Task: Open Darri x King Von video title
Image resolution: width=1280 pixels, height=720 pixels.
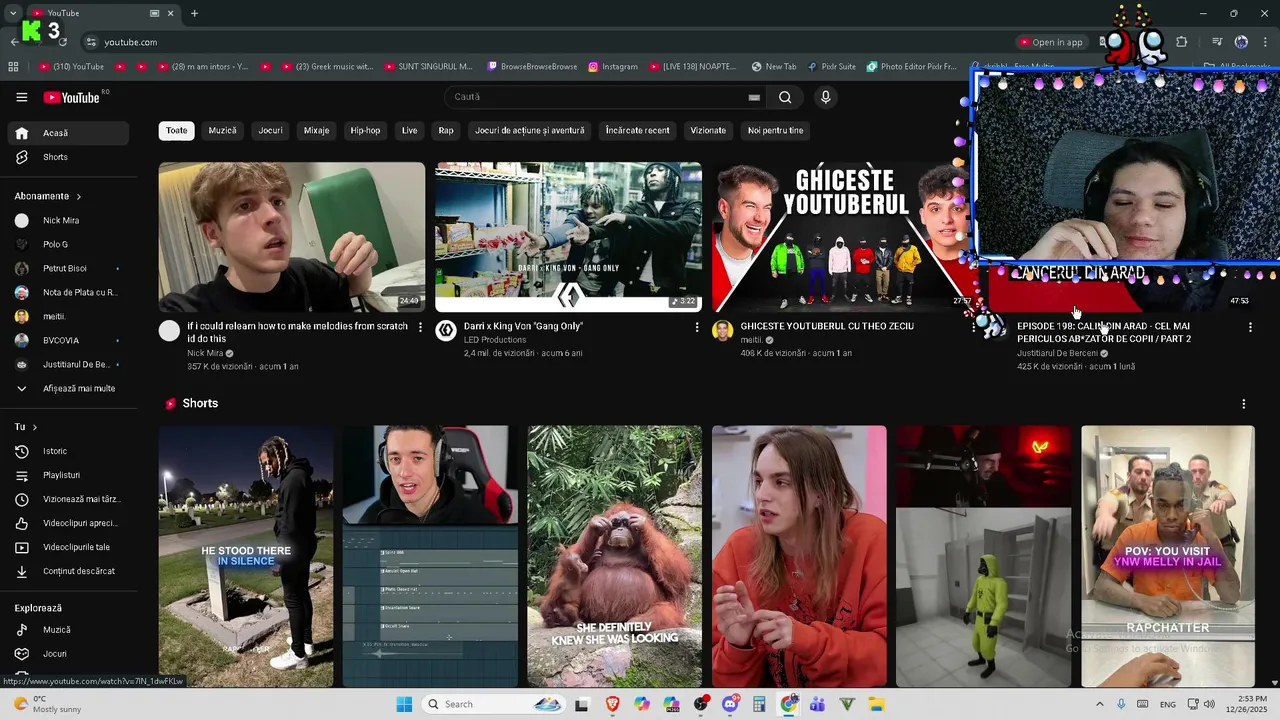Action: pos(523,326)
